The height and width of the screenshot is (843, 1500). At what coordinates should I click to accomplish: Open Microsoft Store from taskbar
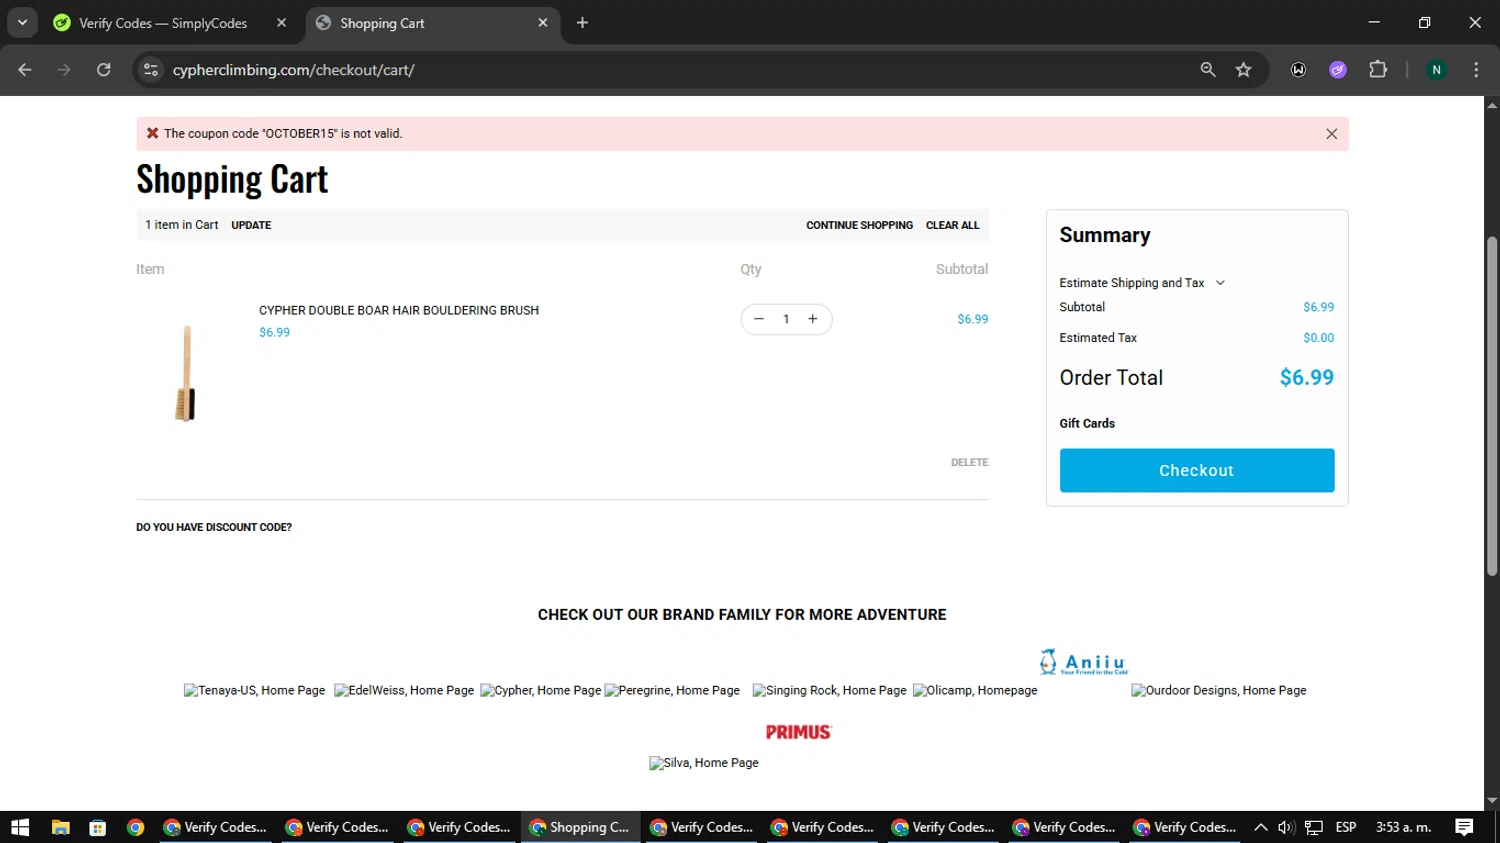pyautogui.click(x=97, y=827)
